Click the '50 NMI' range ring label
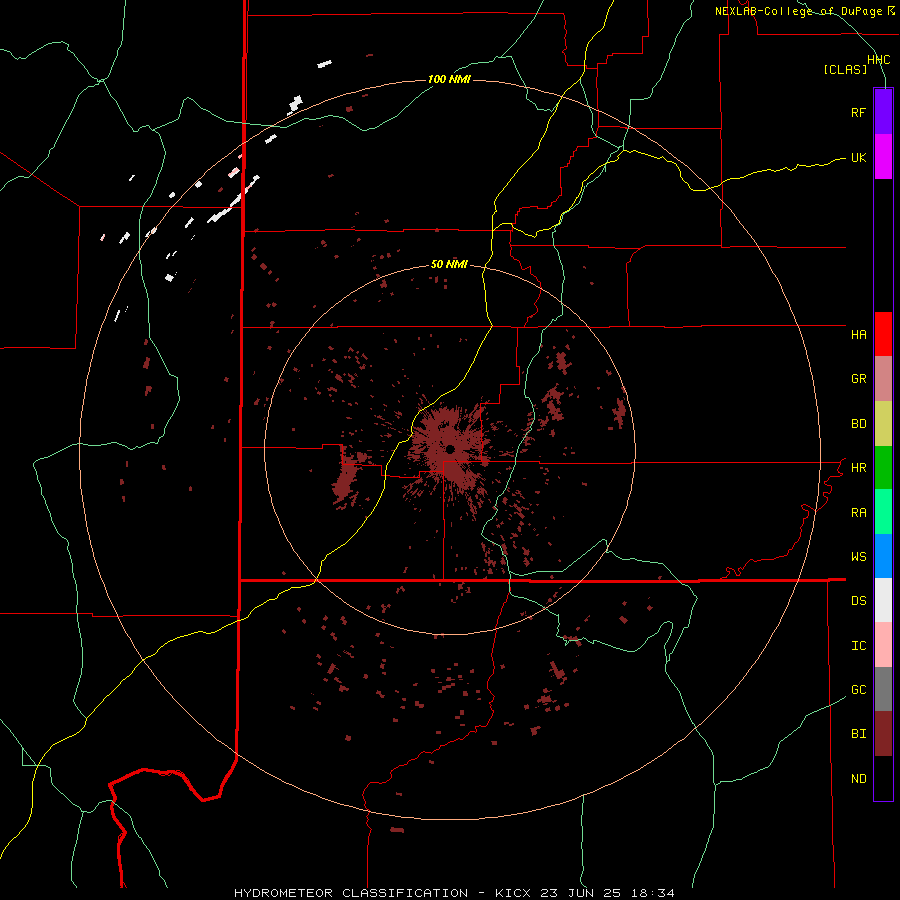The image size is (900, 900). click(449, 265)
